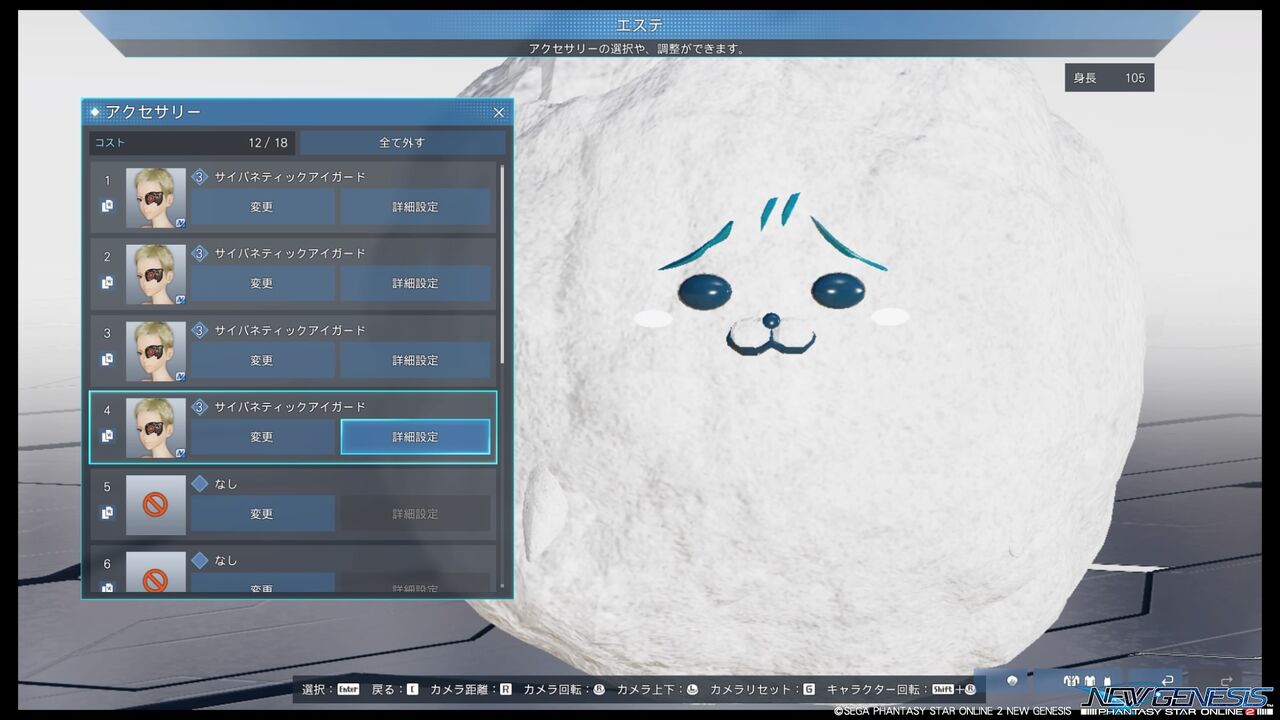Click the copy icon of accessory slot 1
The height and width of the screenshot is (720, 1280).
point(108,206)
